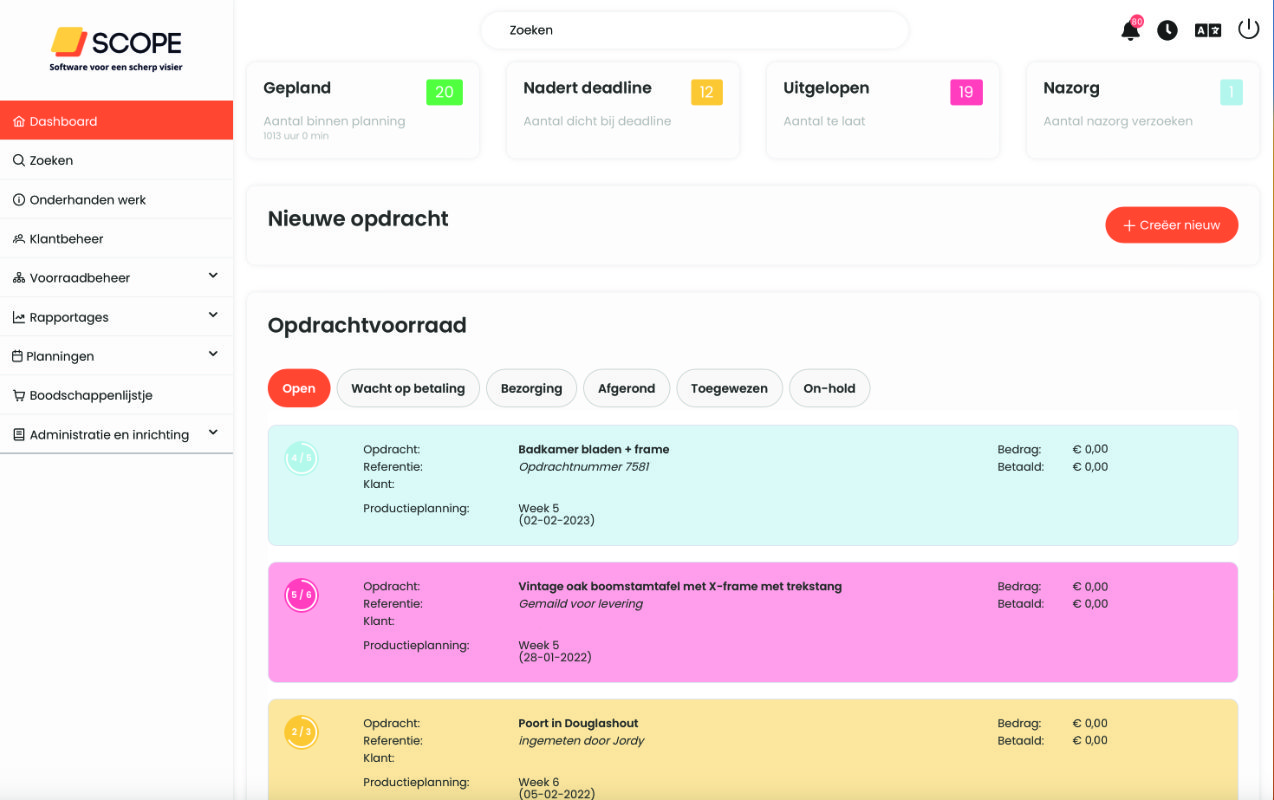The height and width of the screenshot is (800, 1274).
Task: Open Klantbeheer in the sidebar
Action: (66, 239)
